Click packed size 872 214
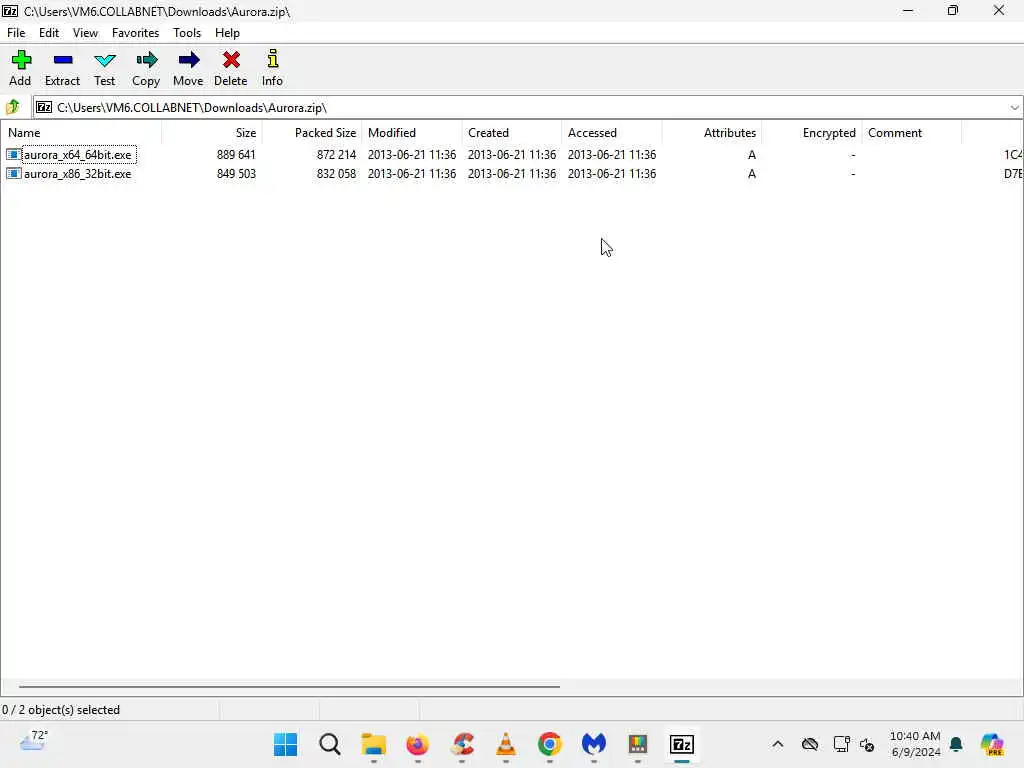The image size is (1024, 768). point(336,155)
